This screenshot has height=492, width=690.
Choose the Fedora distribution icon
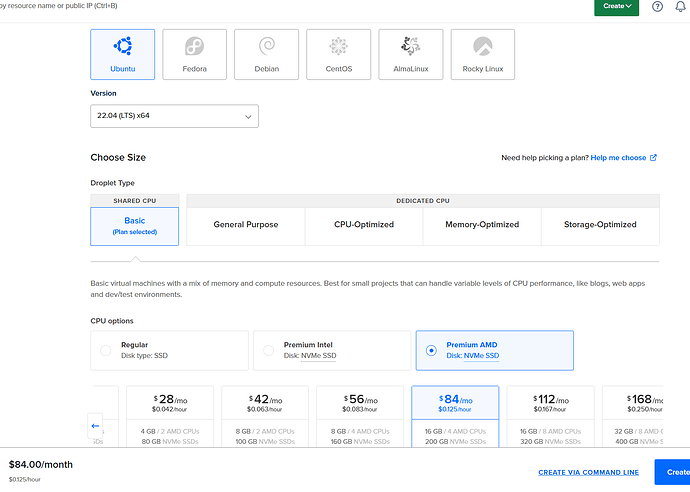point(194,46)
